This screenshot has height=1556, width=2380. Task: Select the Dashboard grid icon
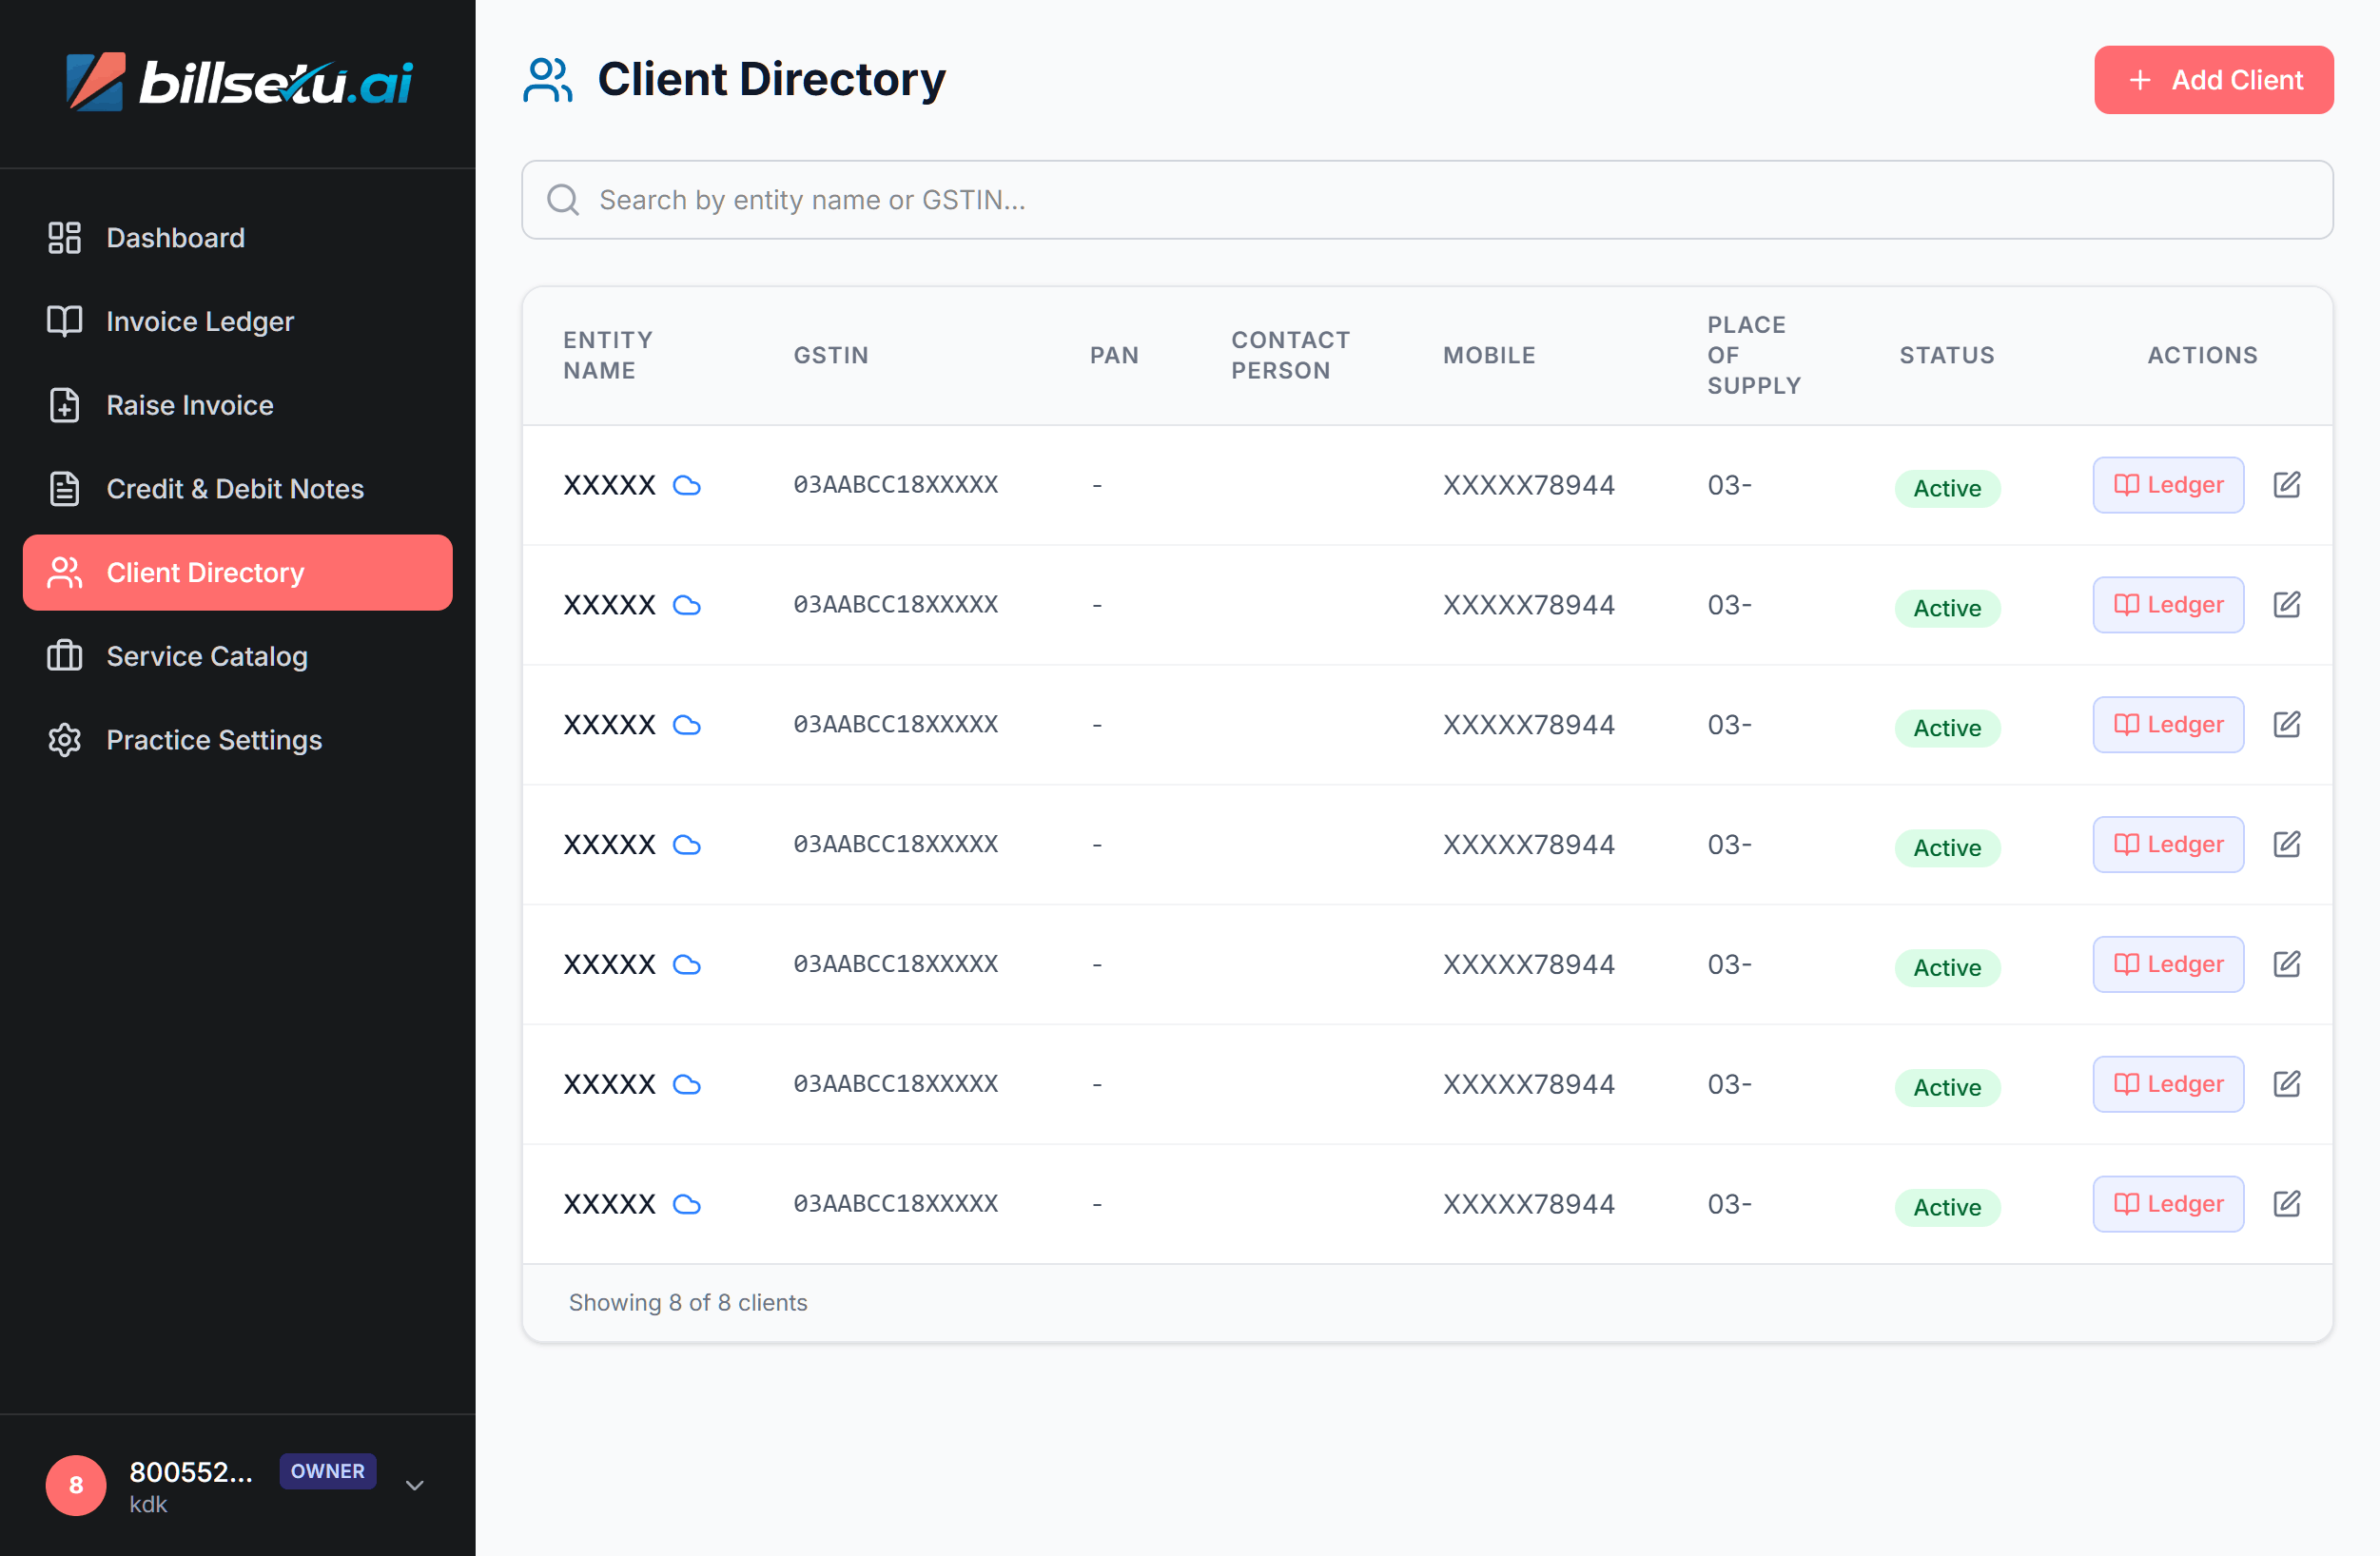[x=64, y=237]
